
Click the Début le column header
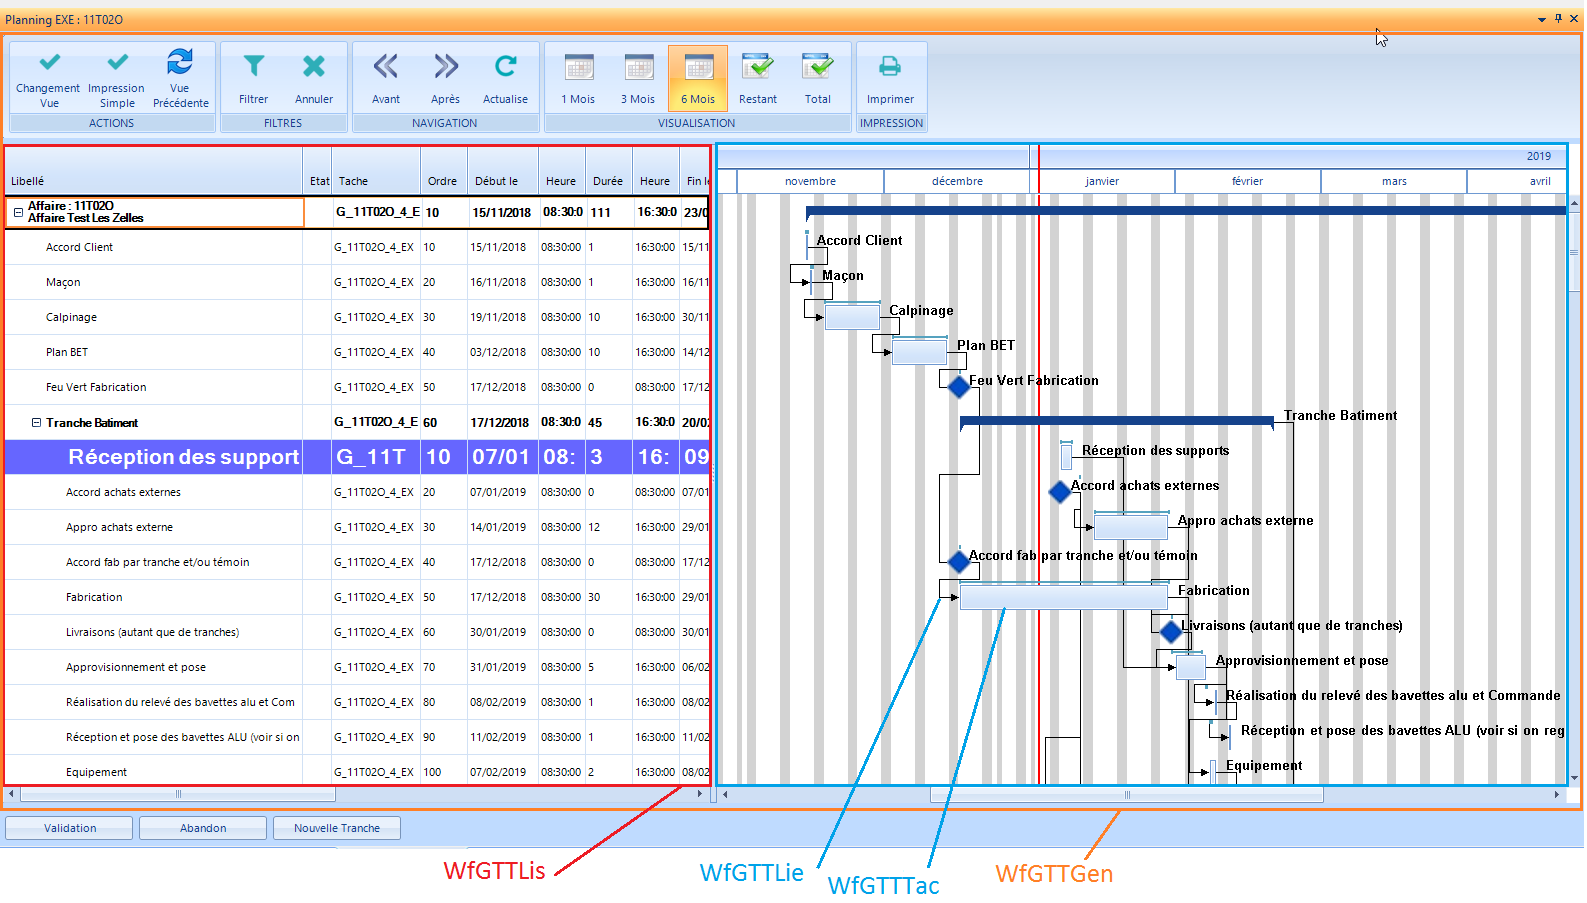coord(497,181)
